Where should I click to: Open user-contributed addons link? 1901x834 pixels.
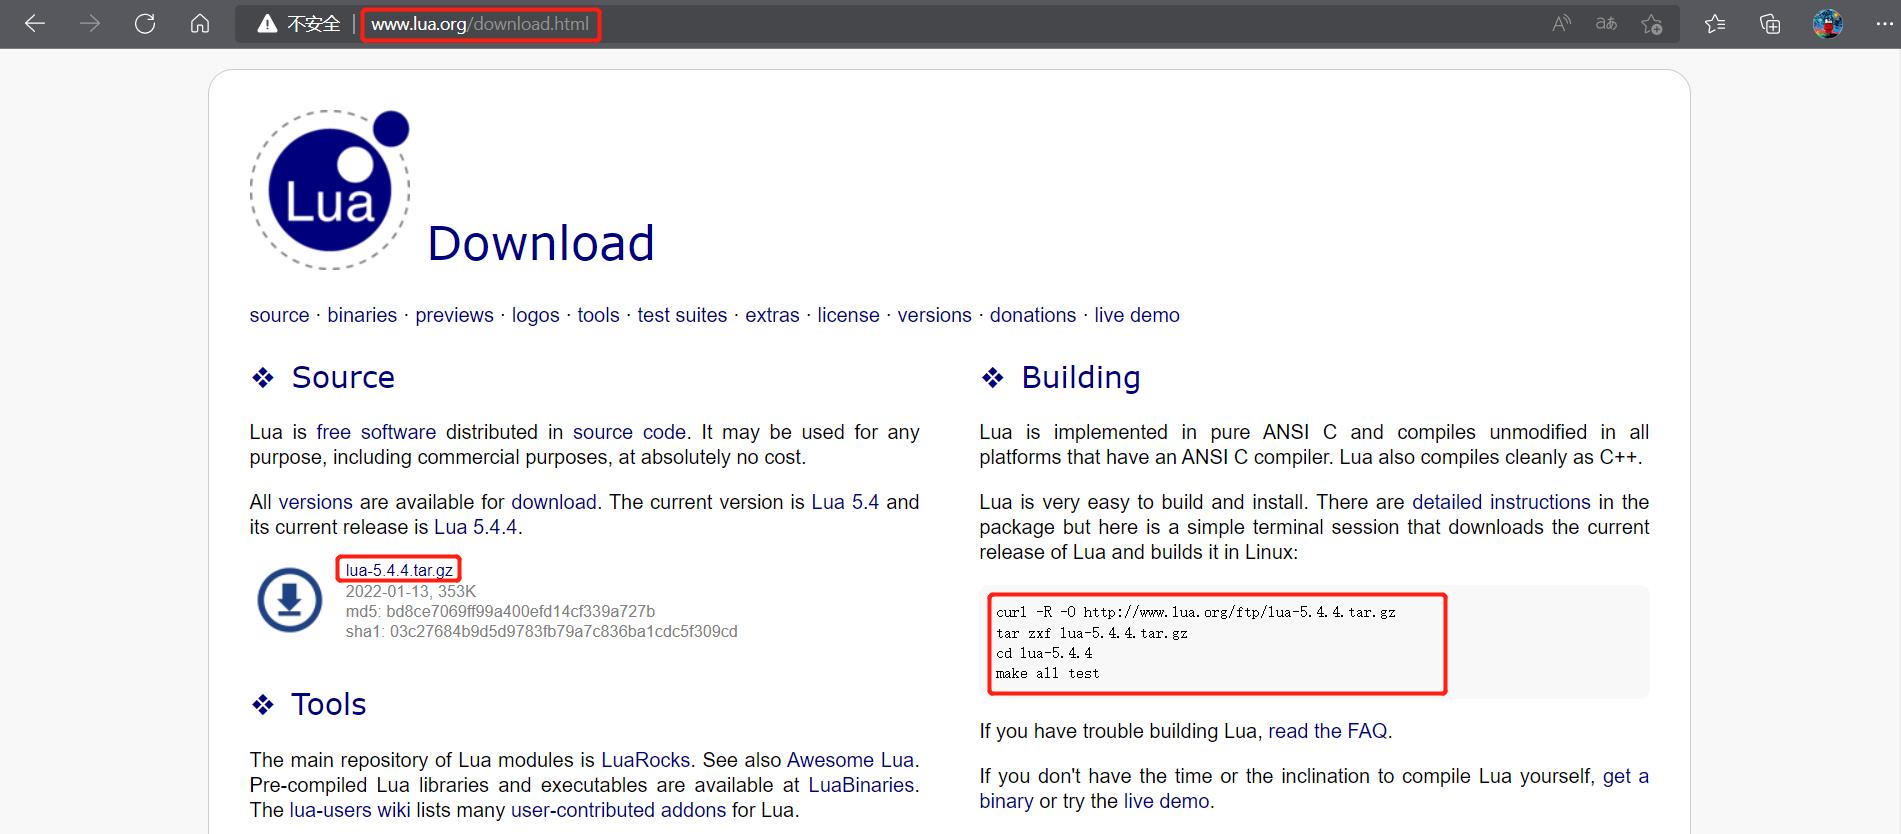[618, 810]
